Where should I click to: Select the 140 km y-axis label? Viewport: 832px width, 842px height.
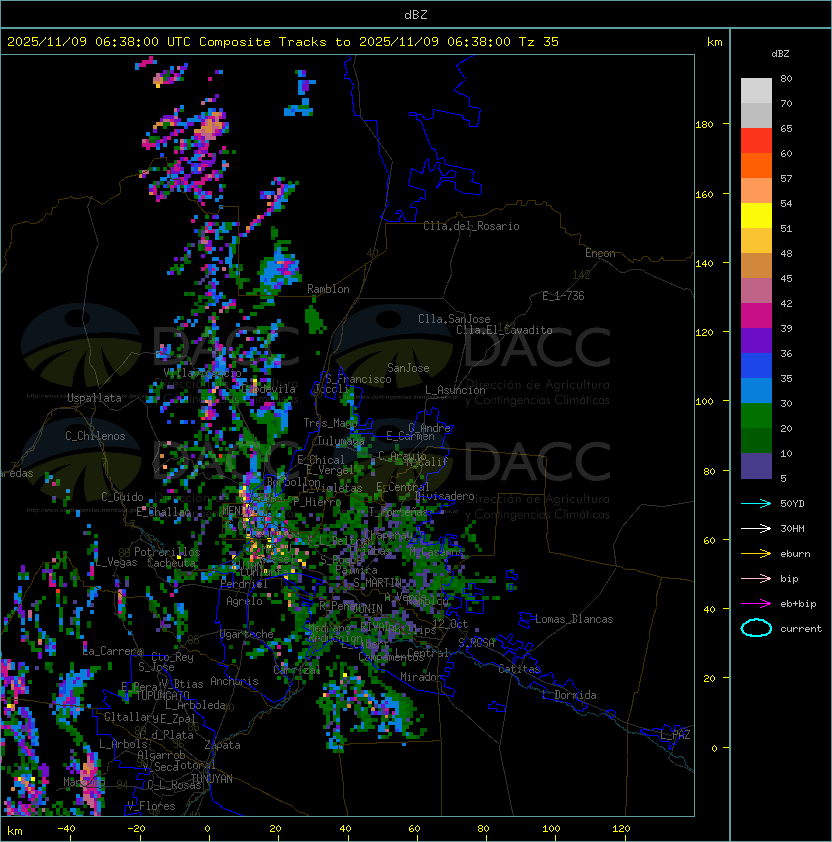704,264
